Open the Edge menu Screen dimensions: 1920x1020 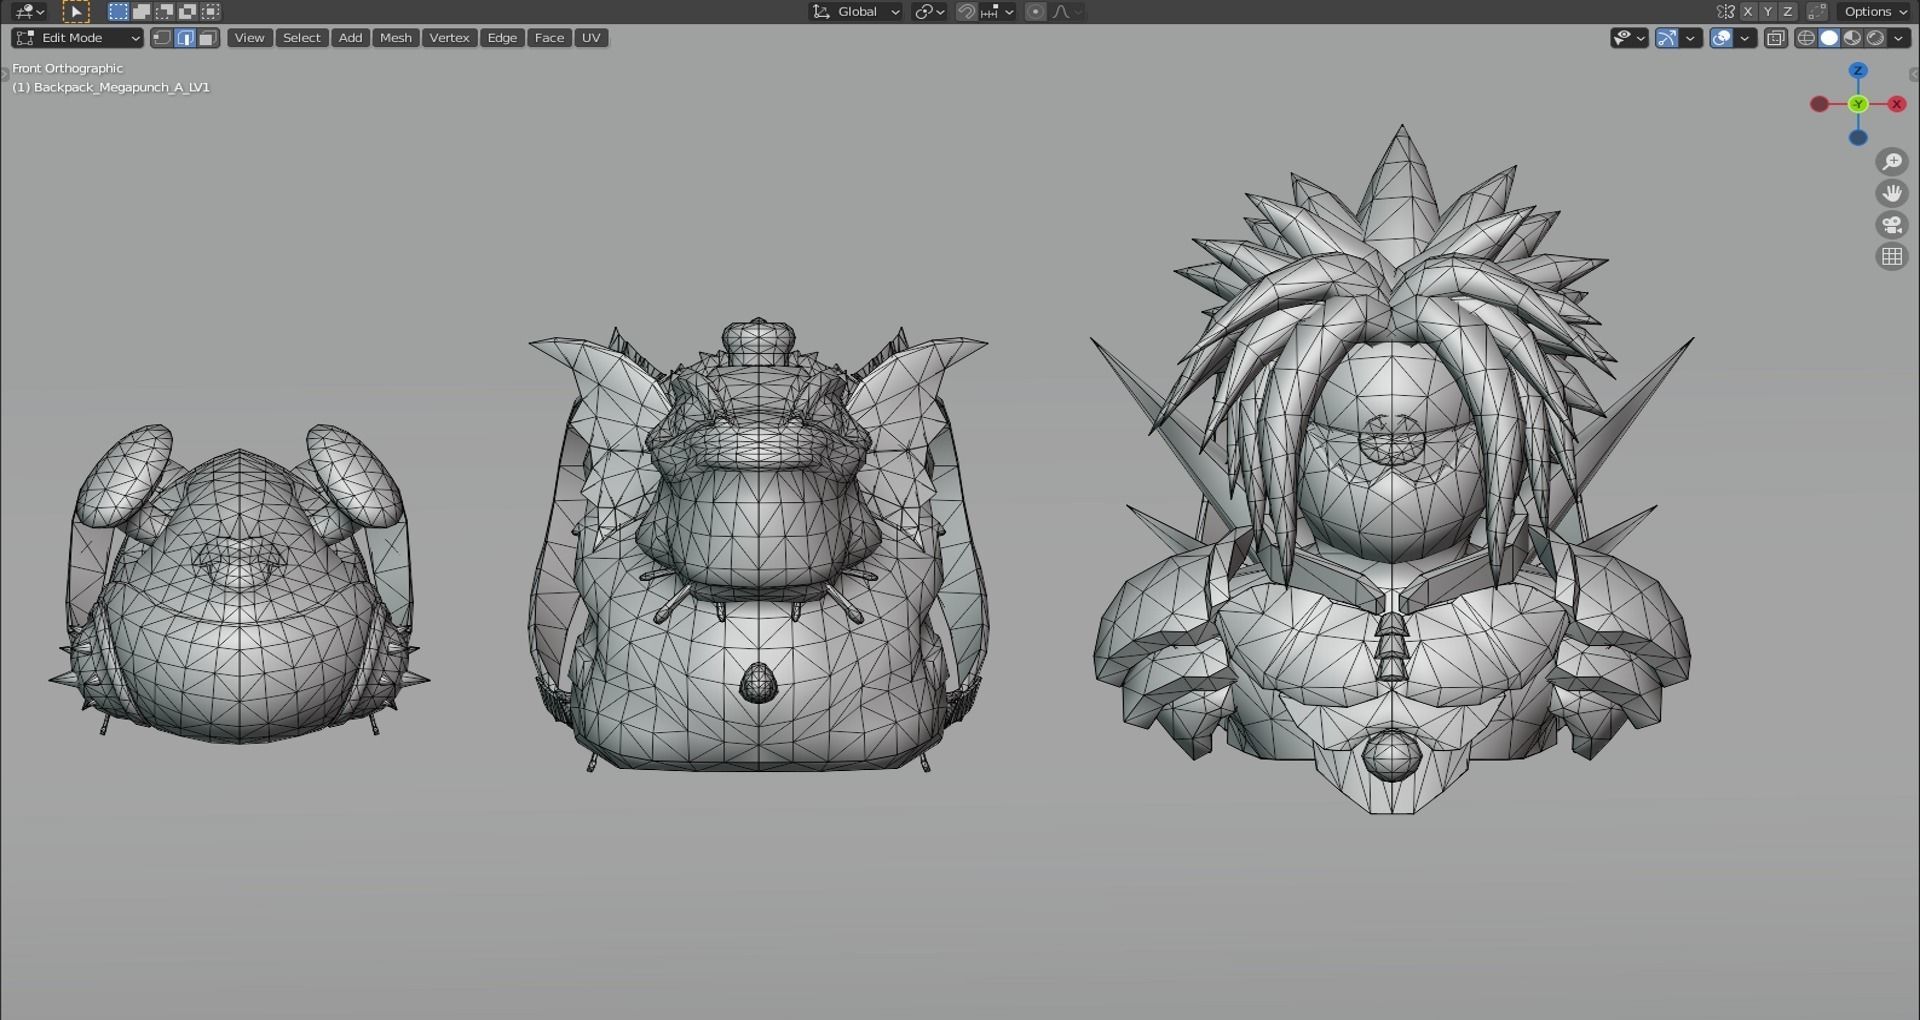point(502,38)
